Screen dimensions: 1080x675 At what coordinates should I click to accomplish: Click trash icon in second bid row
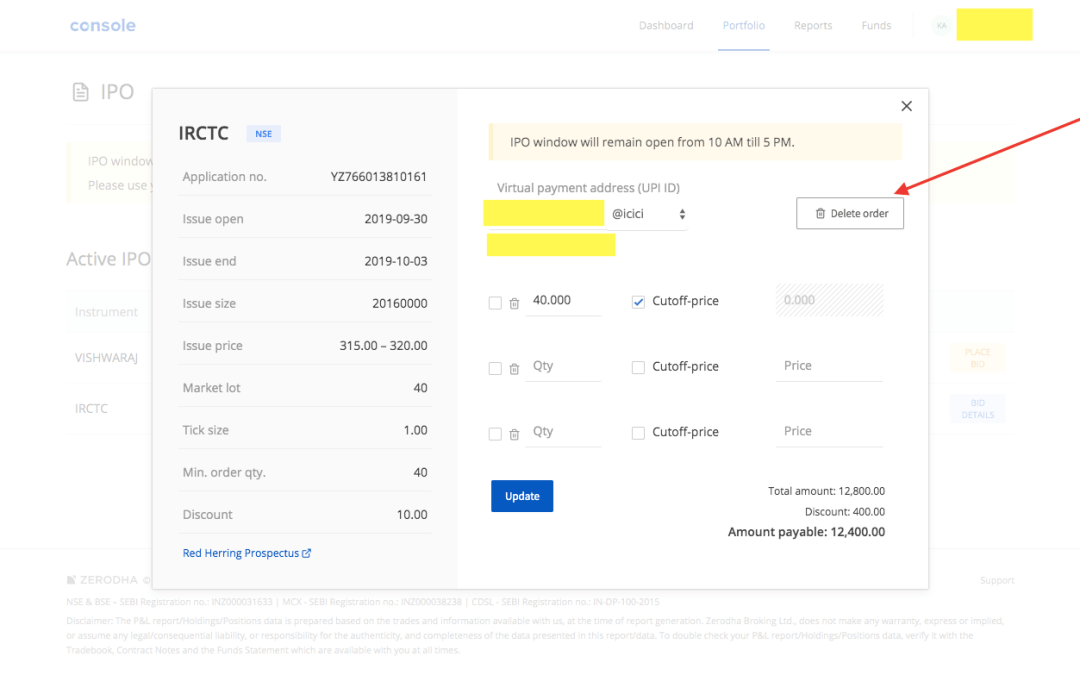(x=514, y=368)
